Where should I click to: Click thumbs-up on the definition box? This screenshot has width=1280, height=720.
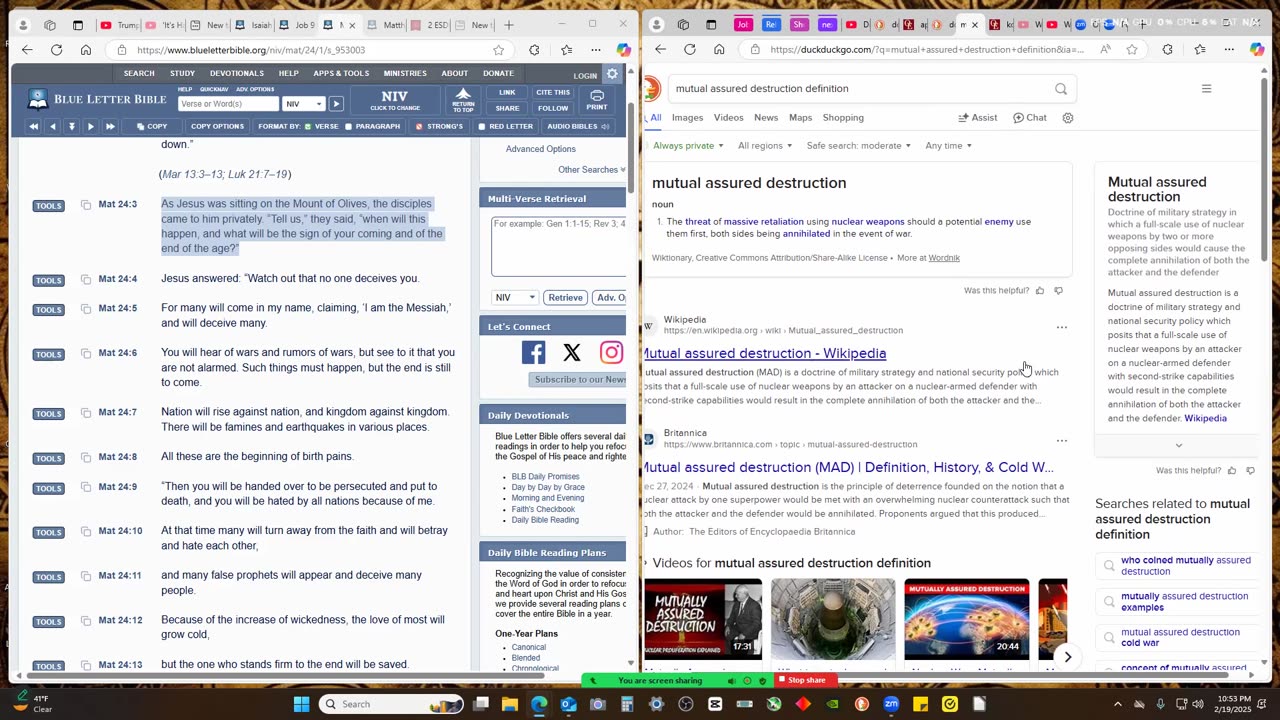coord(1040,291)
